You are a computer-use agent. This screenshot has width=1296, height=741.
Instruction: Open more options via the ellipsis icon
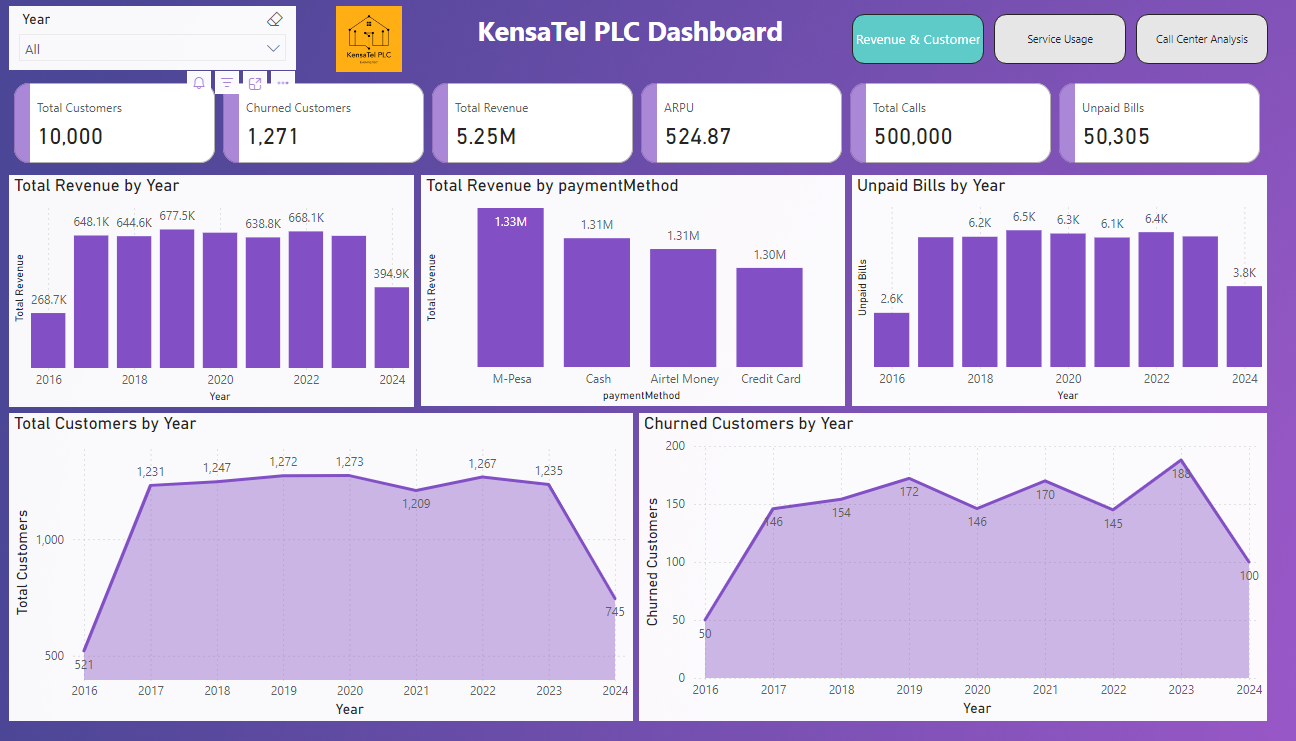(x=282, y=82)
